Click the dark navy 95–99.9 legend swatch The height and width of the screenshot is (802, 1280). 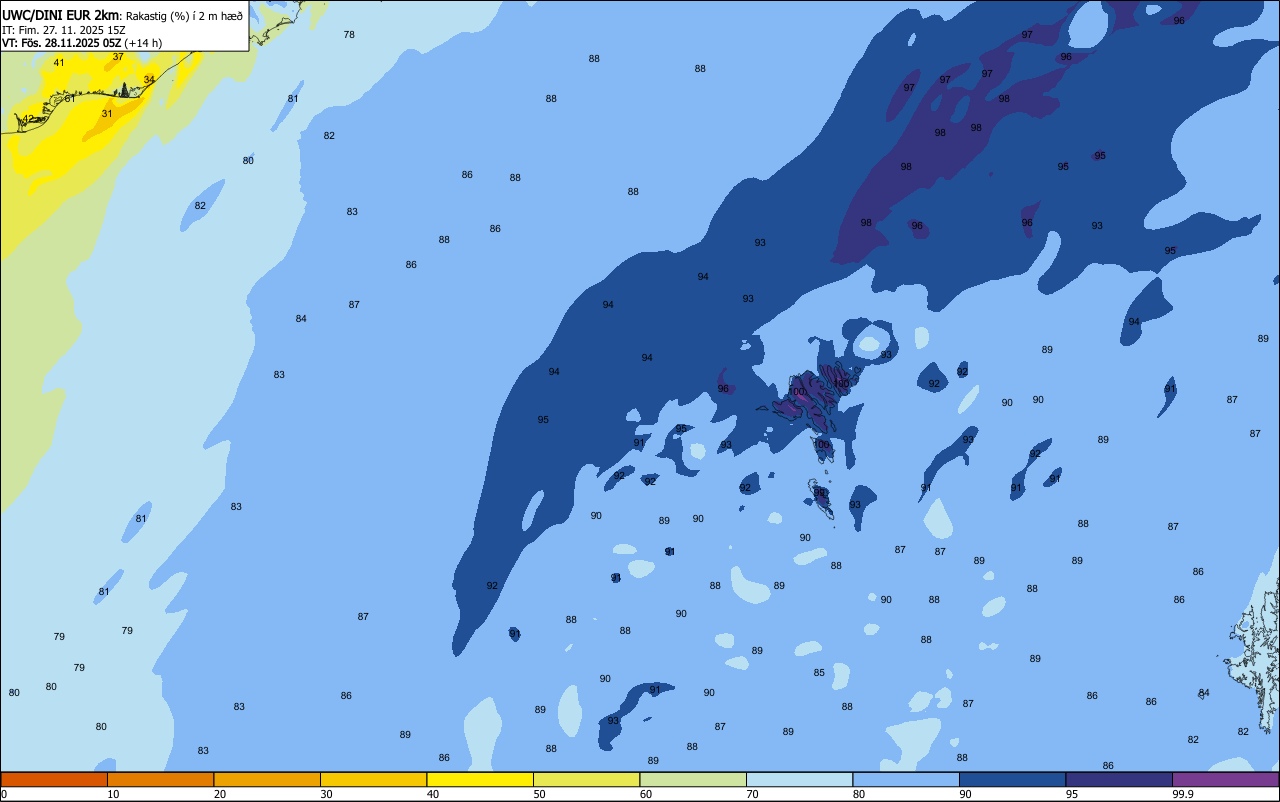pyautogui.click(x=1119, y=779)
